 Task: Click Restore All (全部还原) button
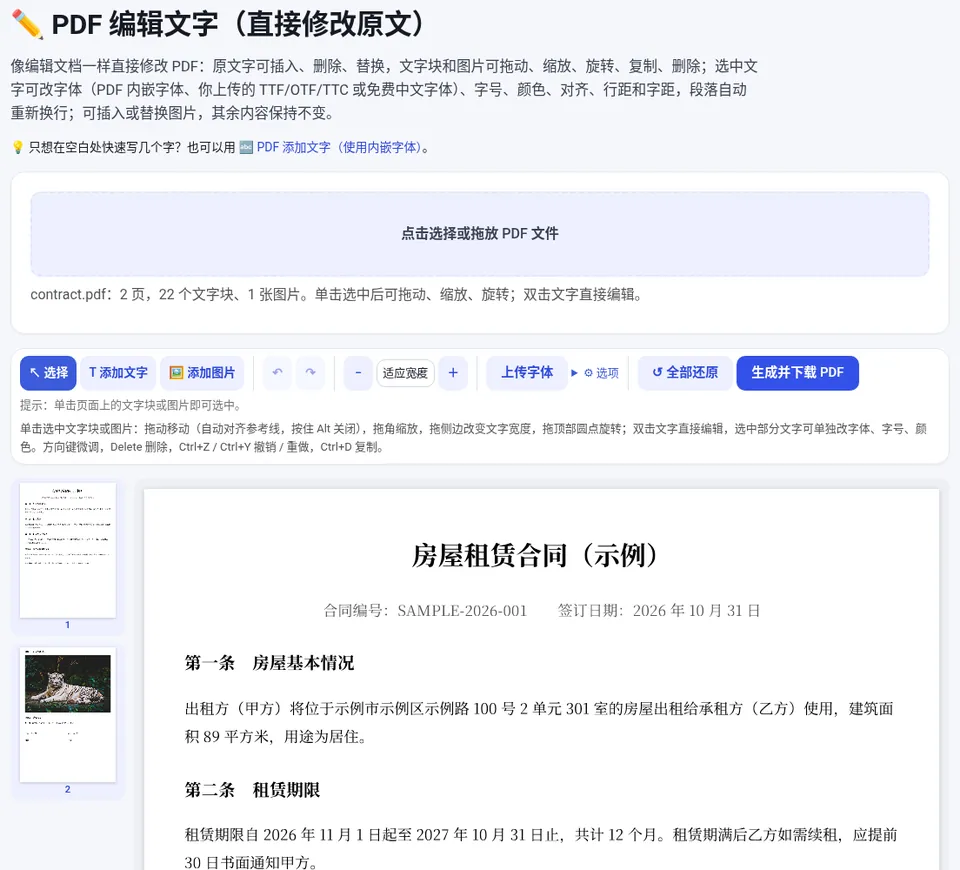(x=685, y=373)
